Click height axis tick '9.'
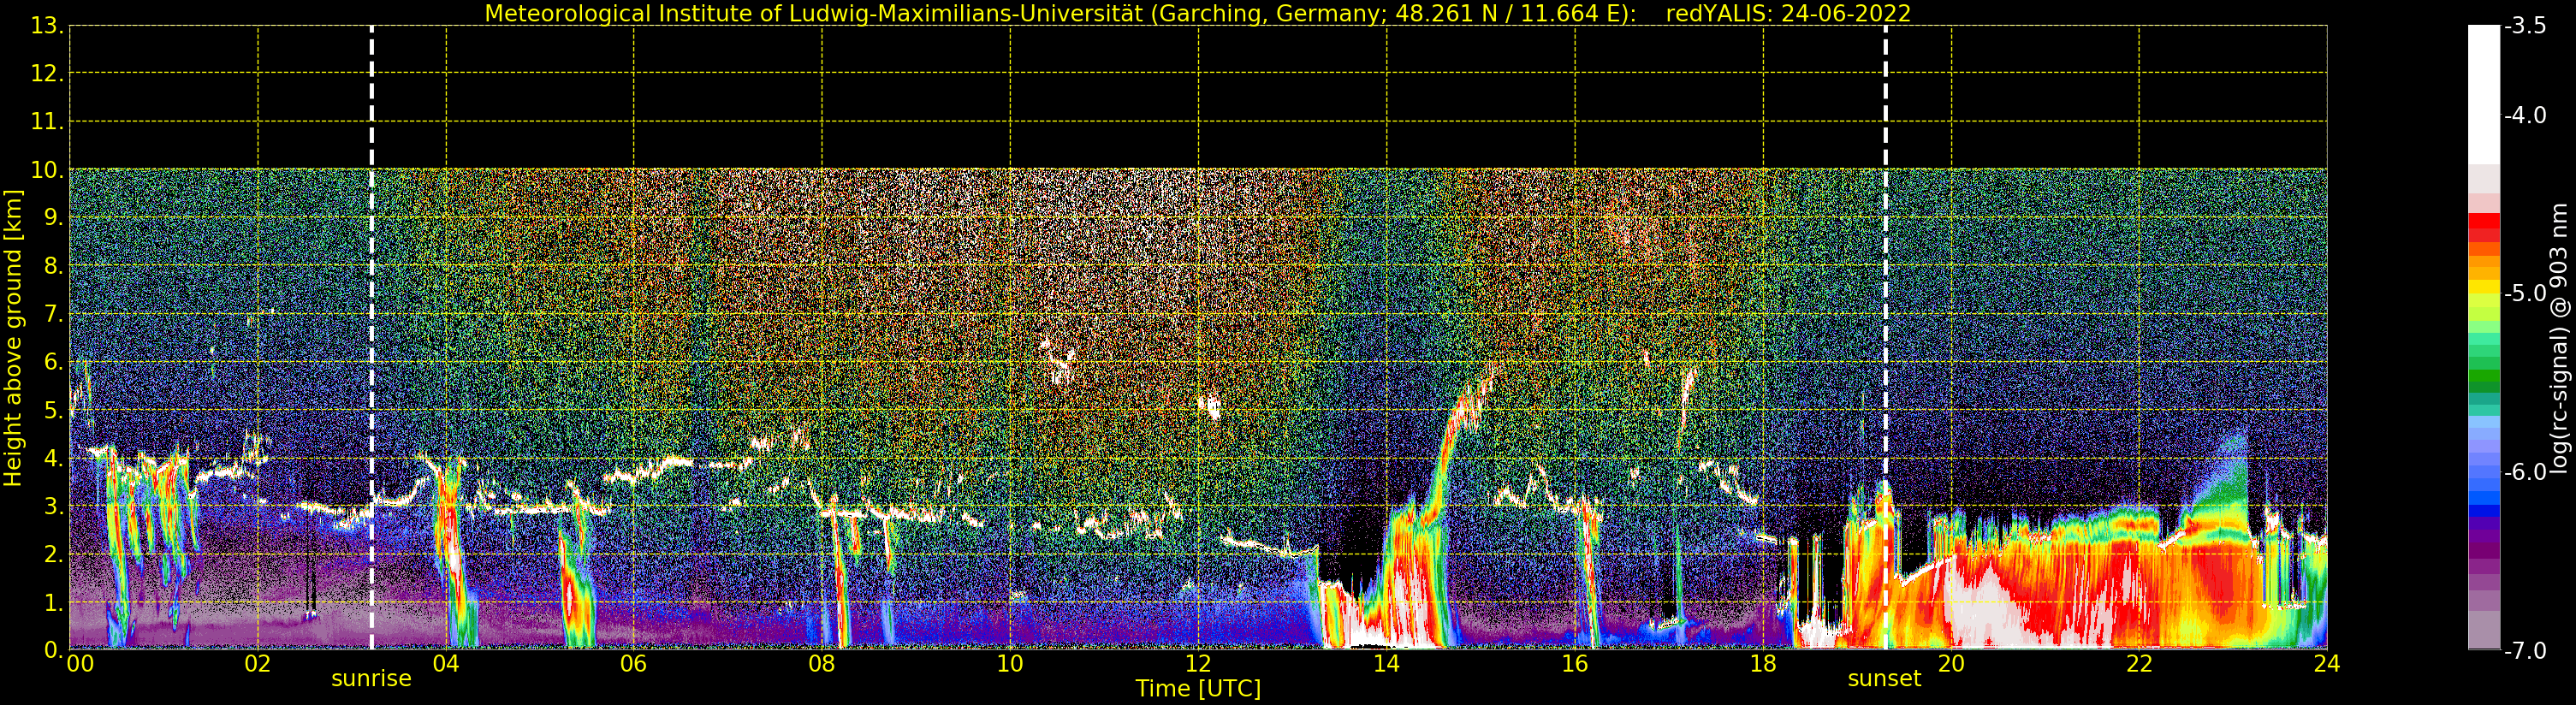The height and width of the screenshot is (705, 2576). pyautogui.click(x=53, y=218)
